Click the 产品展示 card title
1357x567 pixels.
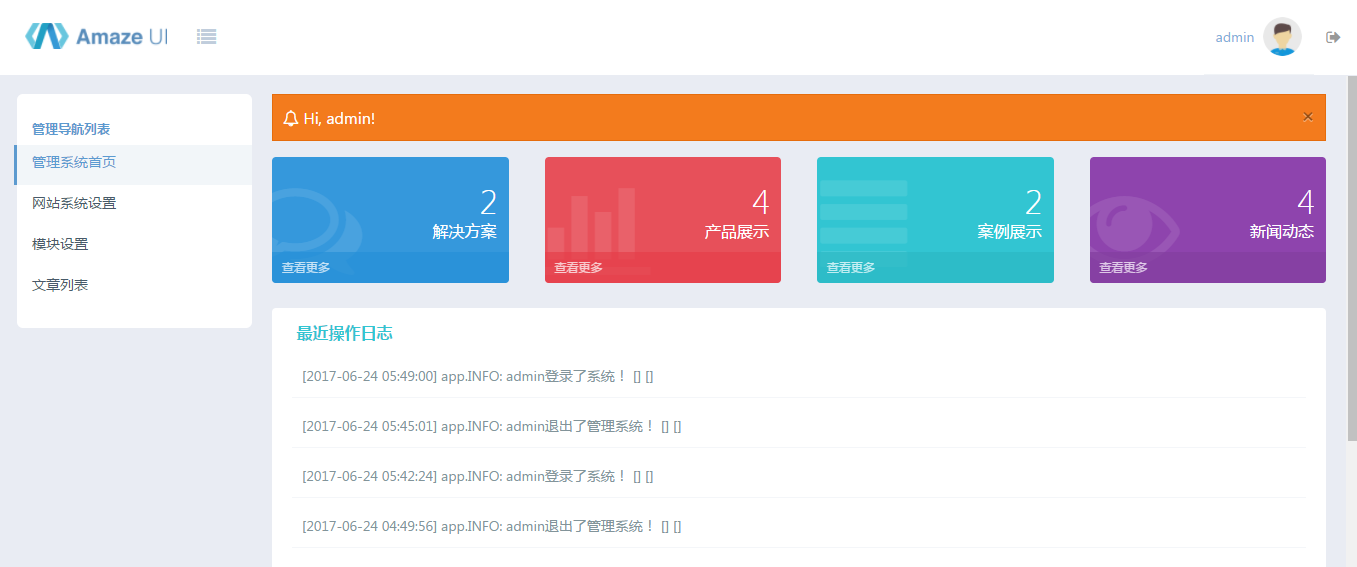[x=737, y=232]
